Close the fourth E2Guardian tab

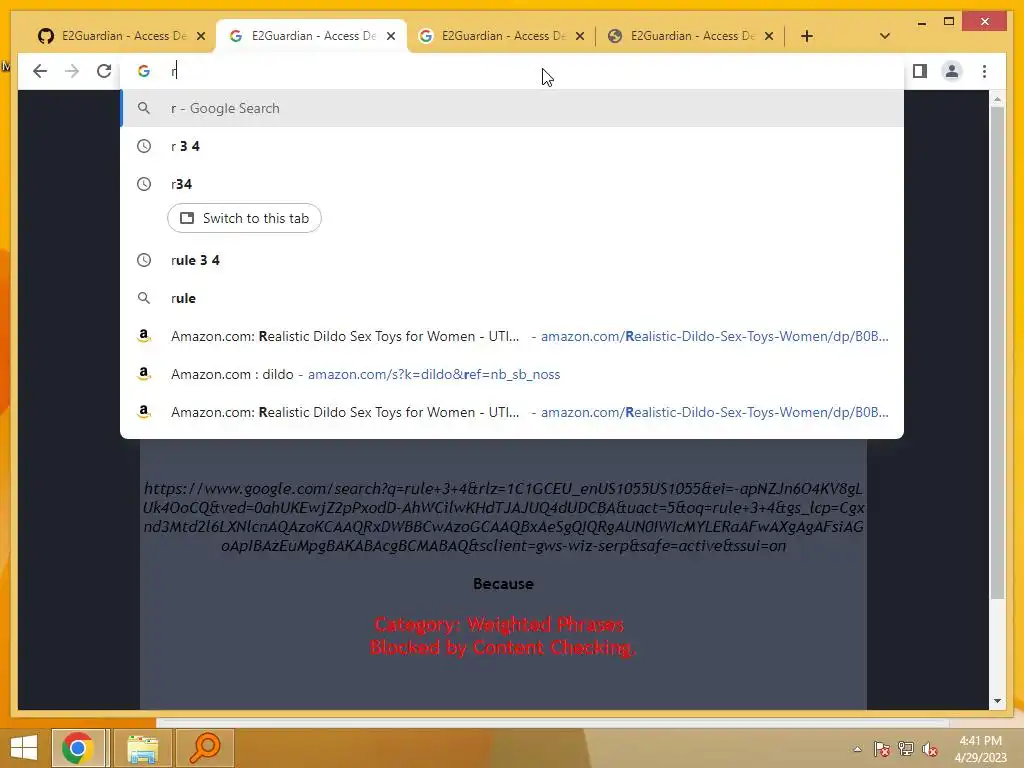(769, 36)
